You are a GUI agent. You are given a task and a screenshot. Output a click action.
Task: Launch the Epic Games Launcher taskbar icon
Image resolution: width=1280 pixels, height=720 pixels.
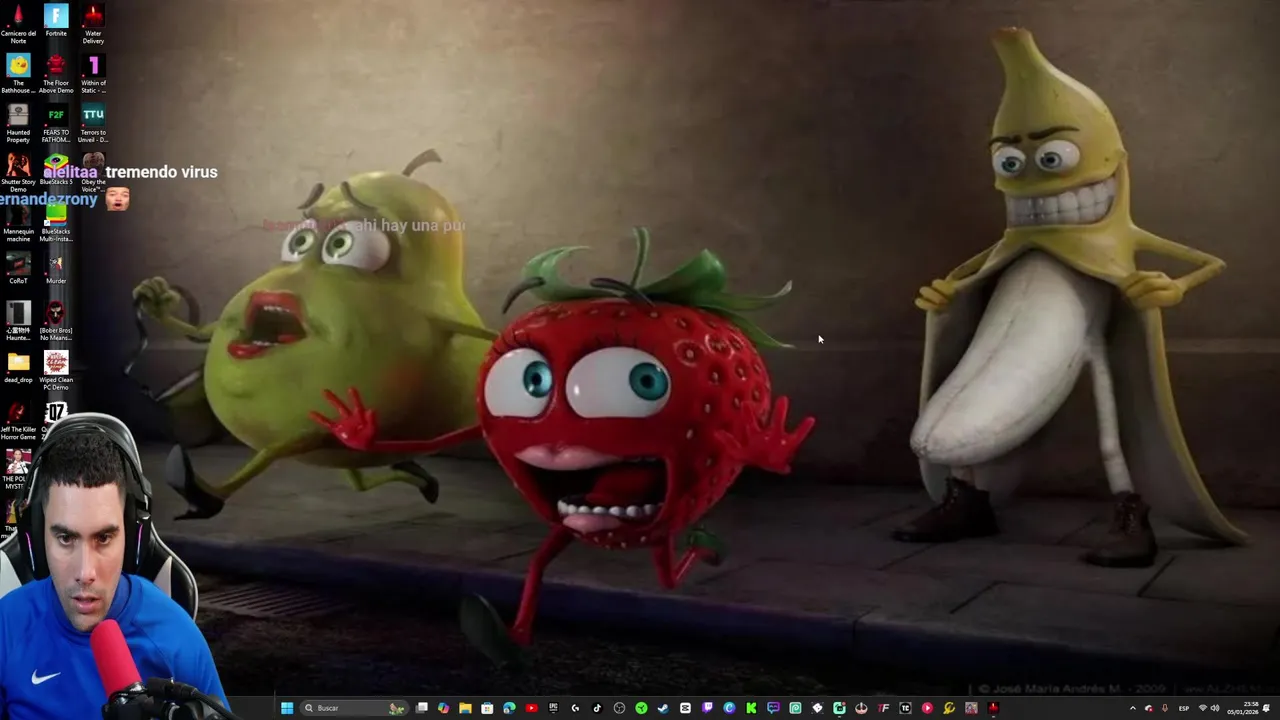(x=553, y=708)
